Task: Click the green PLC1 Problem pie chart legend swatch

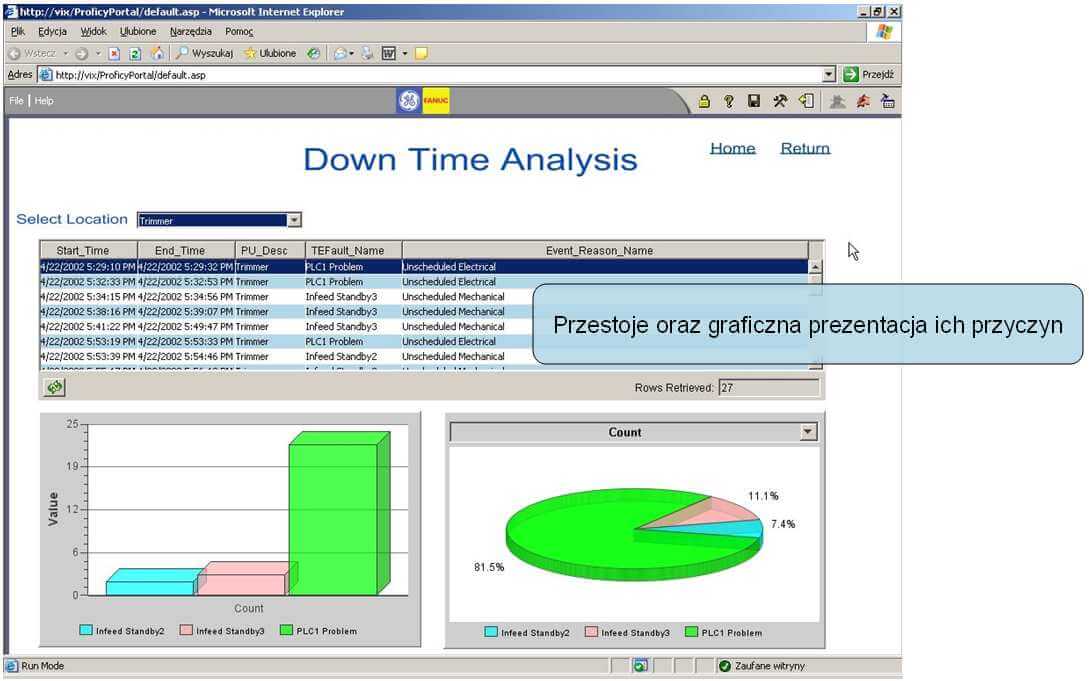Action: (691, 632)
